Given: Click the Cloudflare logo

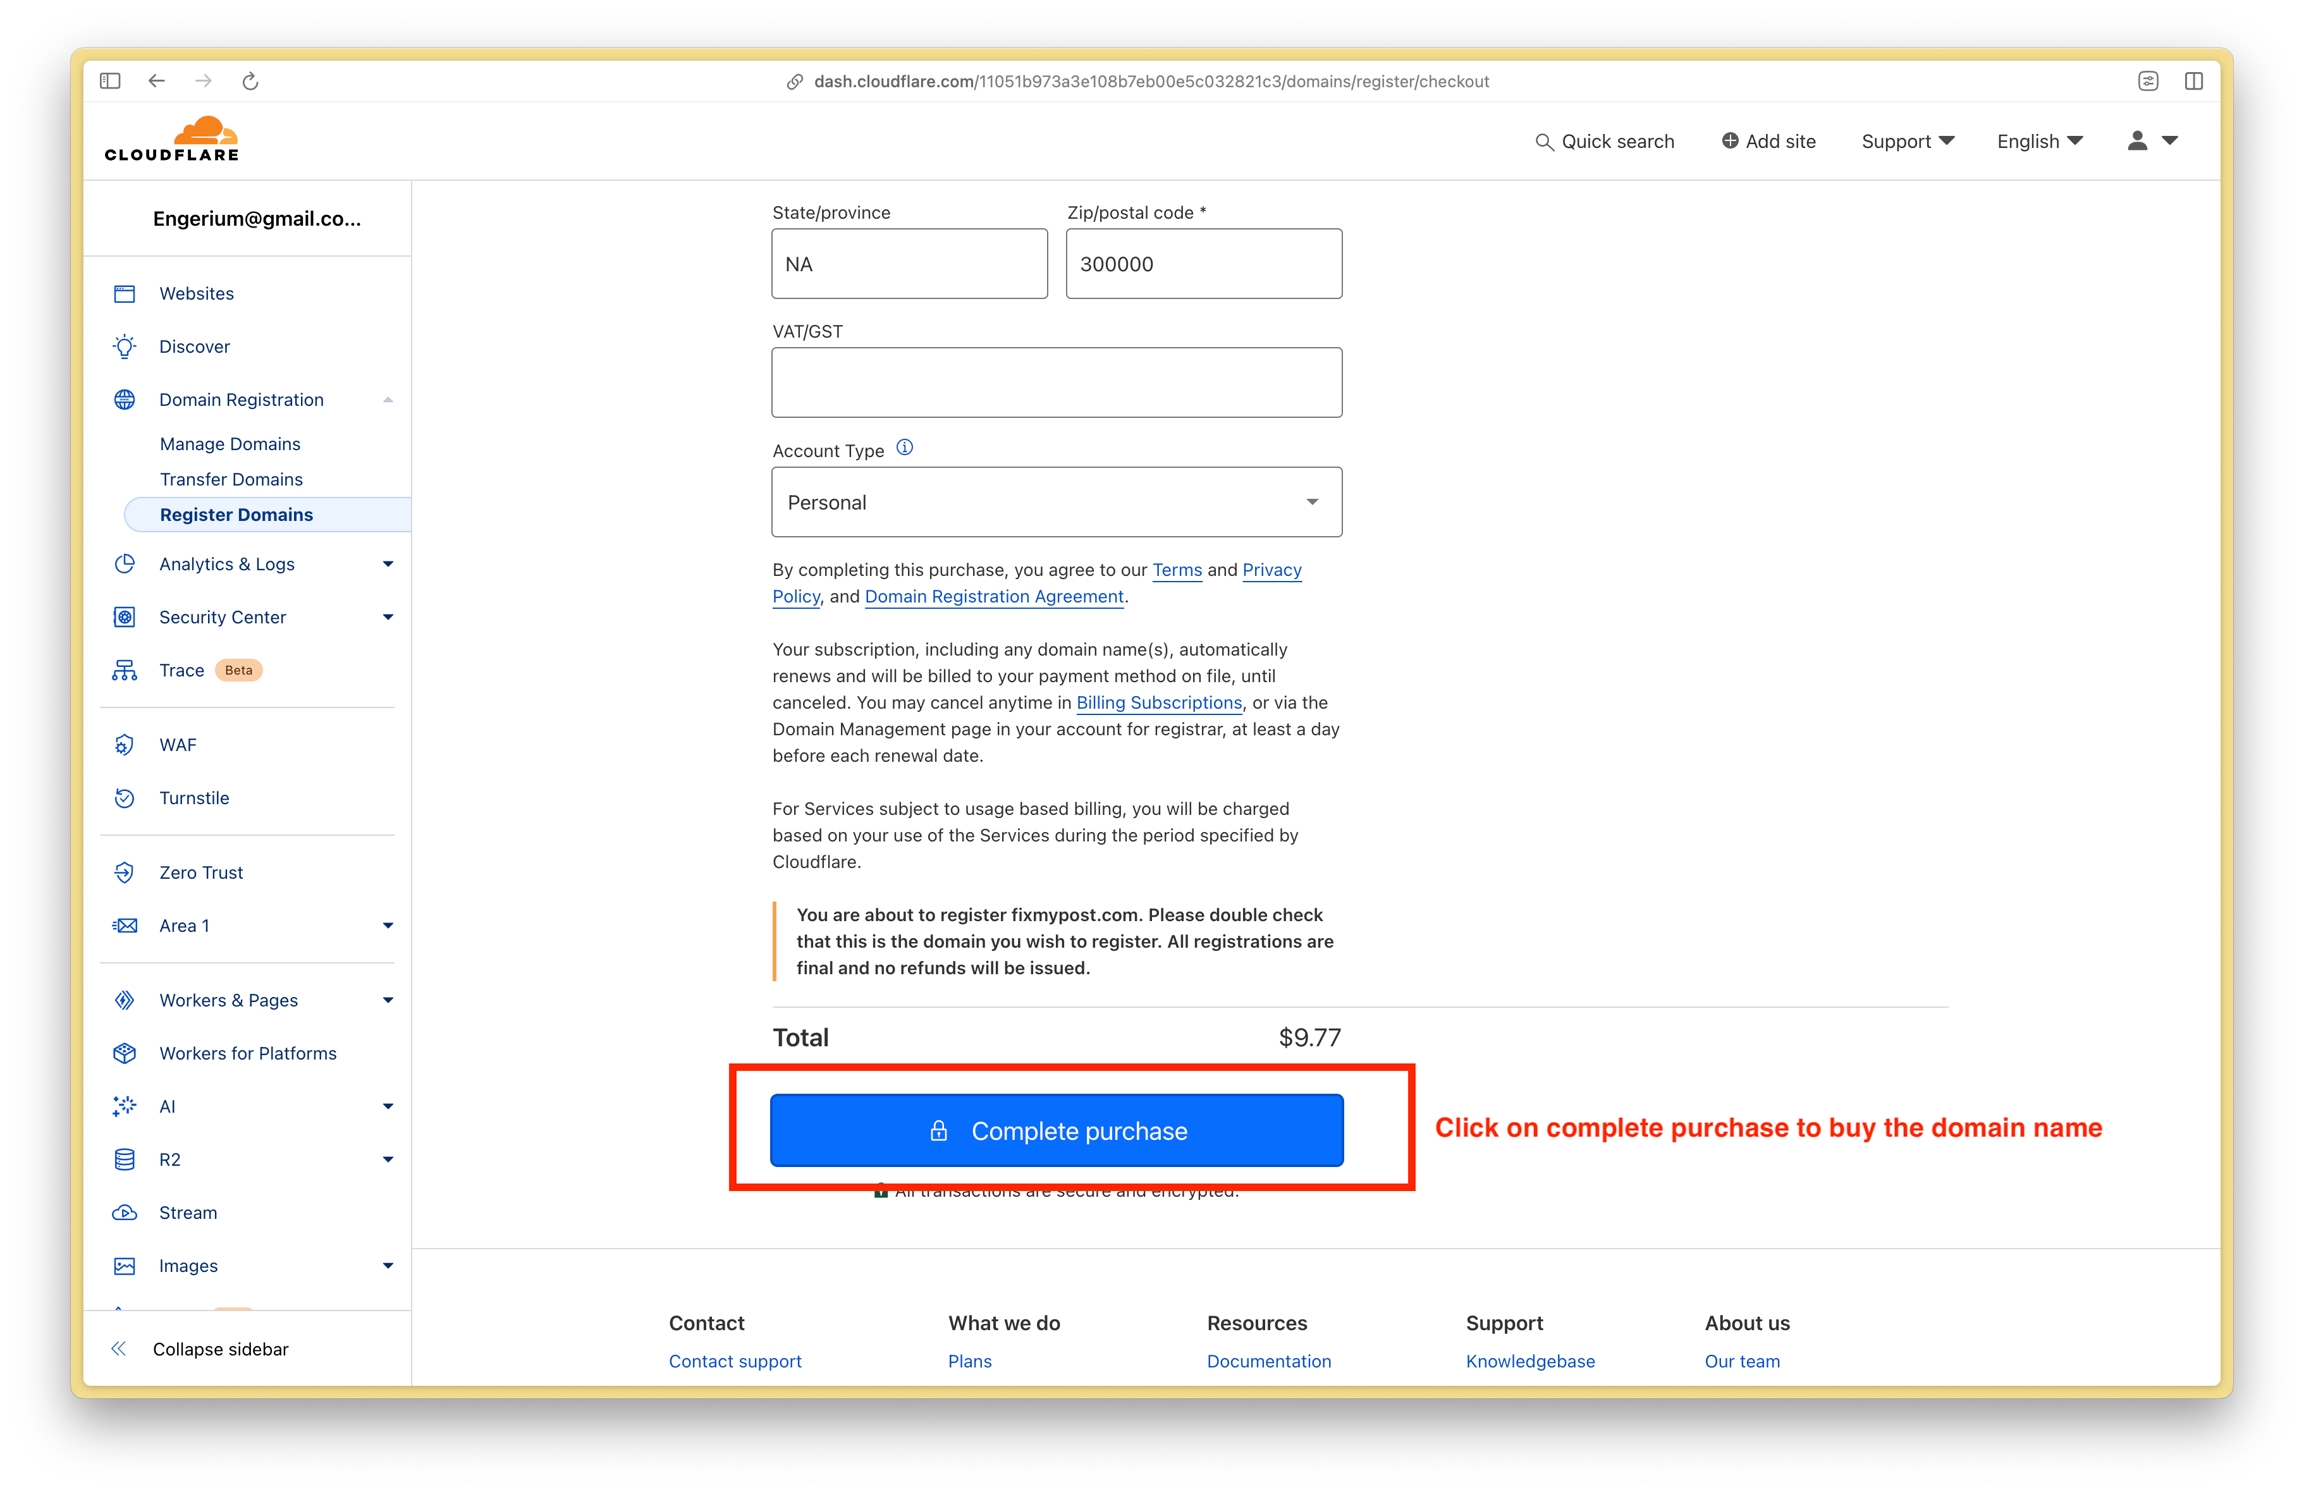Looking at the screenshot, I should pyautogui.click(x=172, y=139).
